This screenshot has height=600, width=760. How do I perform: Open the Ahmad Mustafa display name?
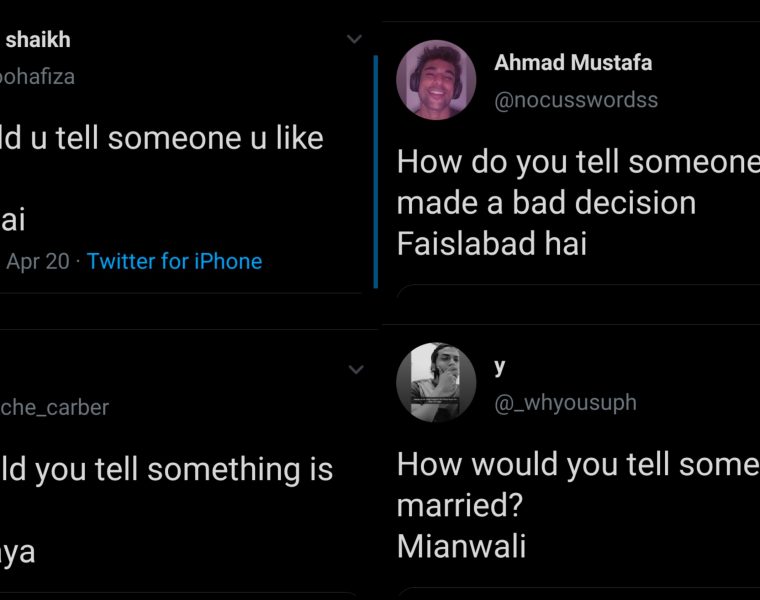pyautogui.click(x=573, y=62)
